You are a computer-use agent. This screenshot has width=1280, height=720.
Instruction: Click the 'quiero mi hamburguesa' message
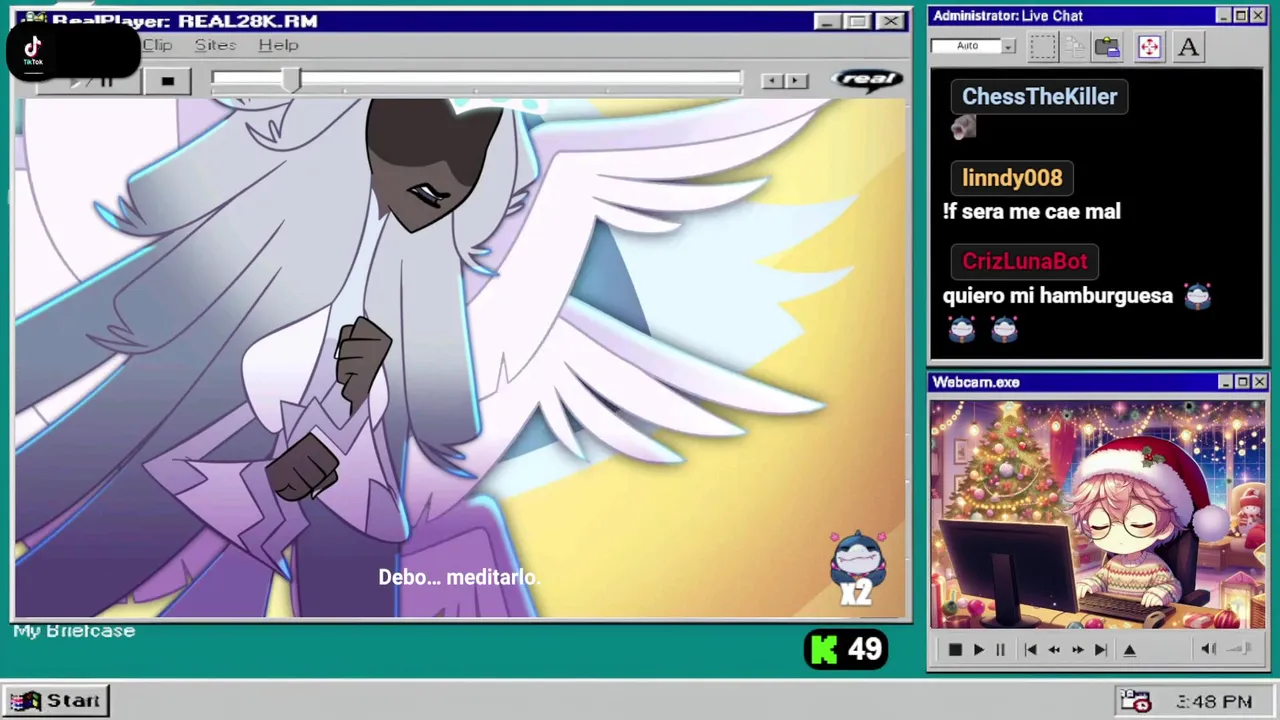pyautogui.click(x=1058, y=296)
